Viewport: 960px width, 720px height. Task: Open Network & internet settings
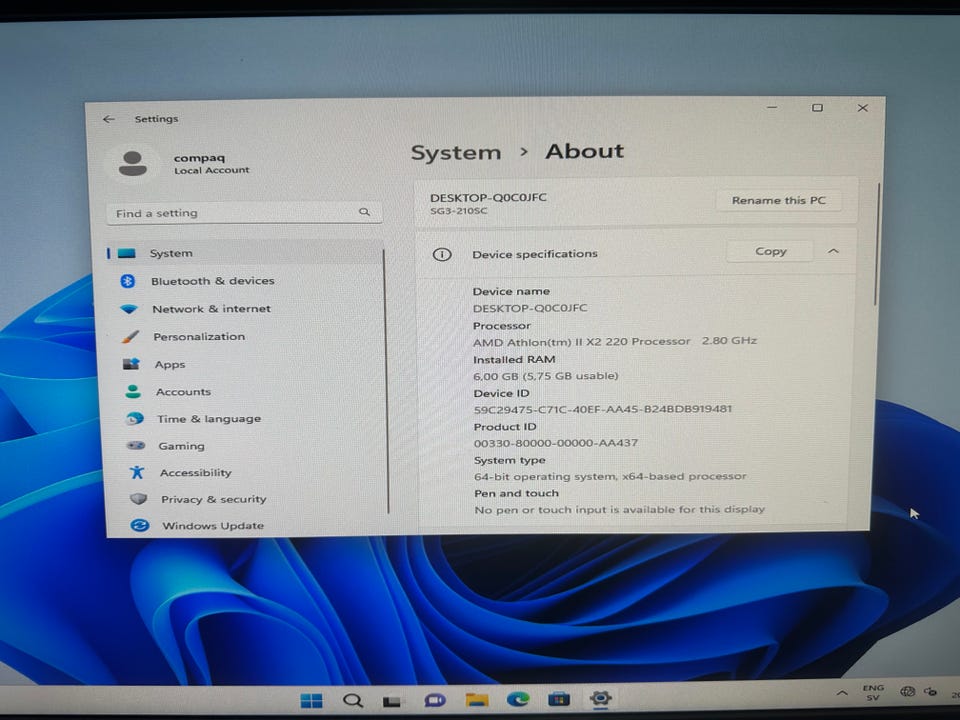pos(211,309)
